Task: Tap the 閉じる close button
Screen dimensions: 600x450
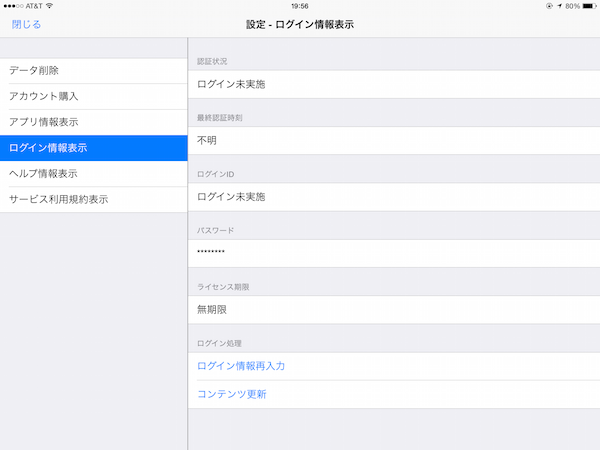Action: (26, 24)
